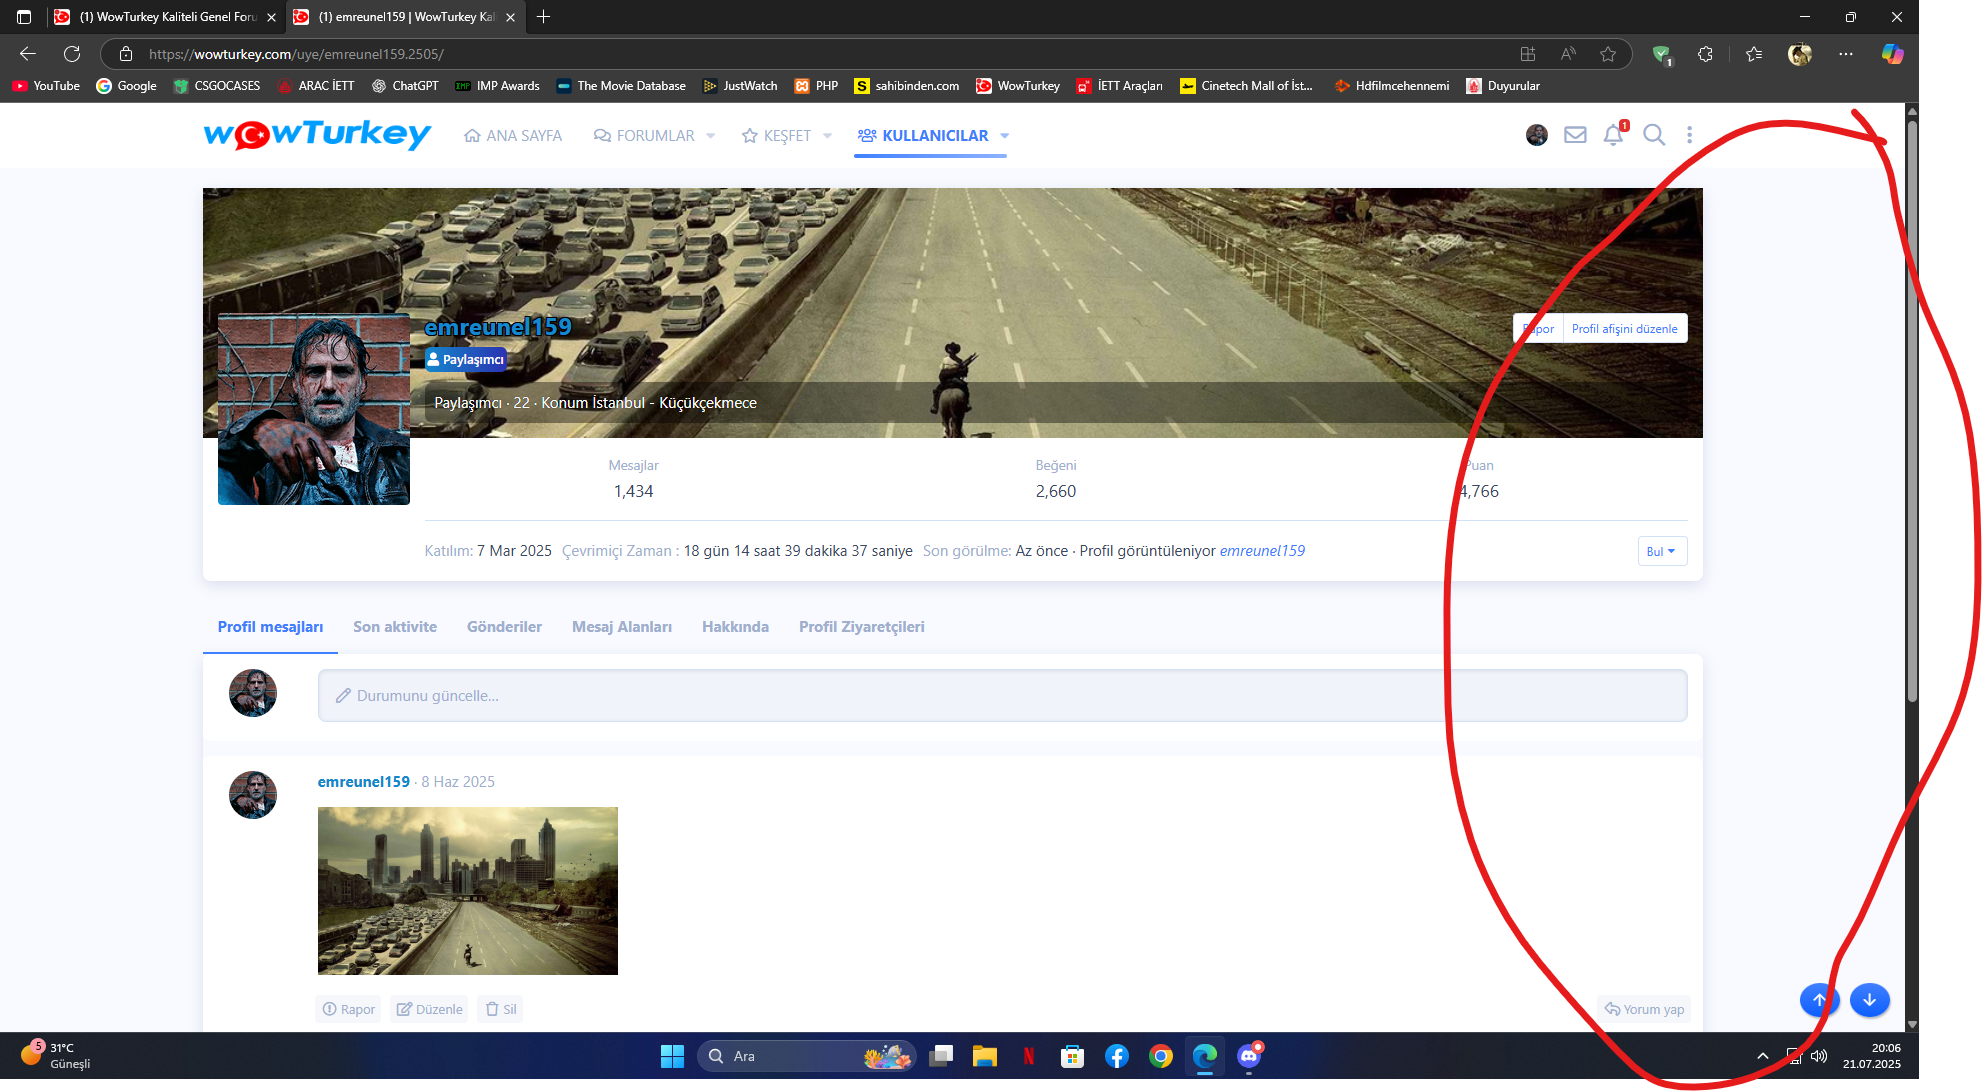This screenshot has width=1982, height=1092.
Task: Expand the FORUMLAR dropdown arrow
Action: point(711,136)
